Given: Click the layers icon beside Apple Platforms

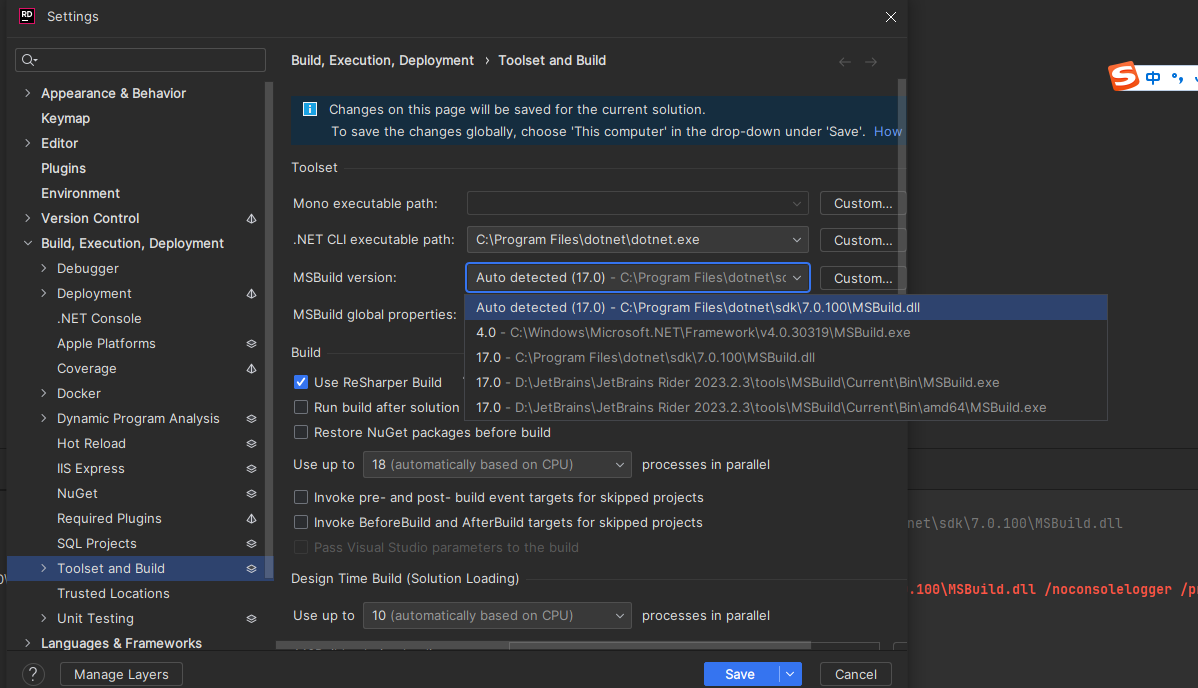Looking at the screenshot, I should coord(251,344).
